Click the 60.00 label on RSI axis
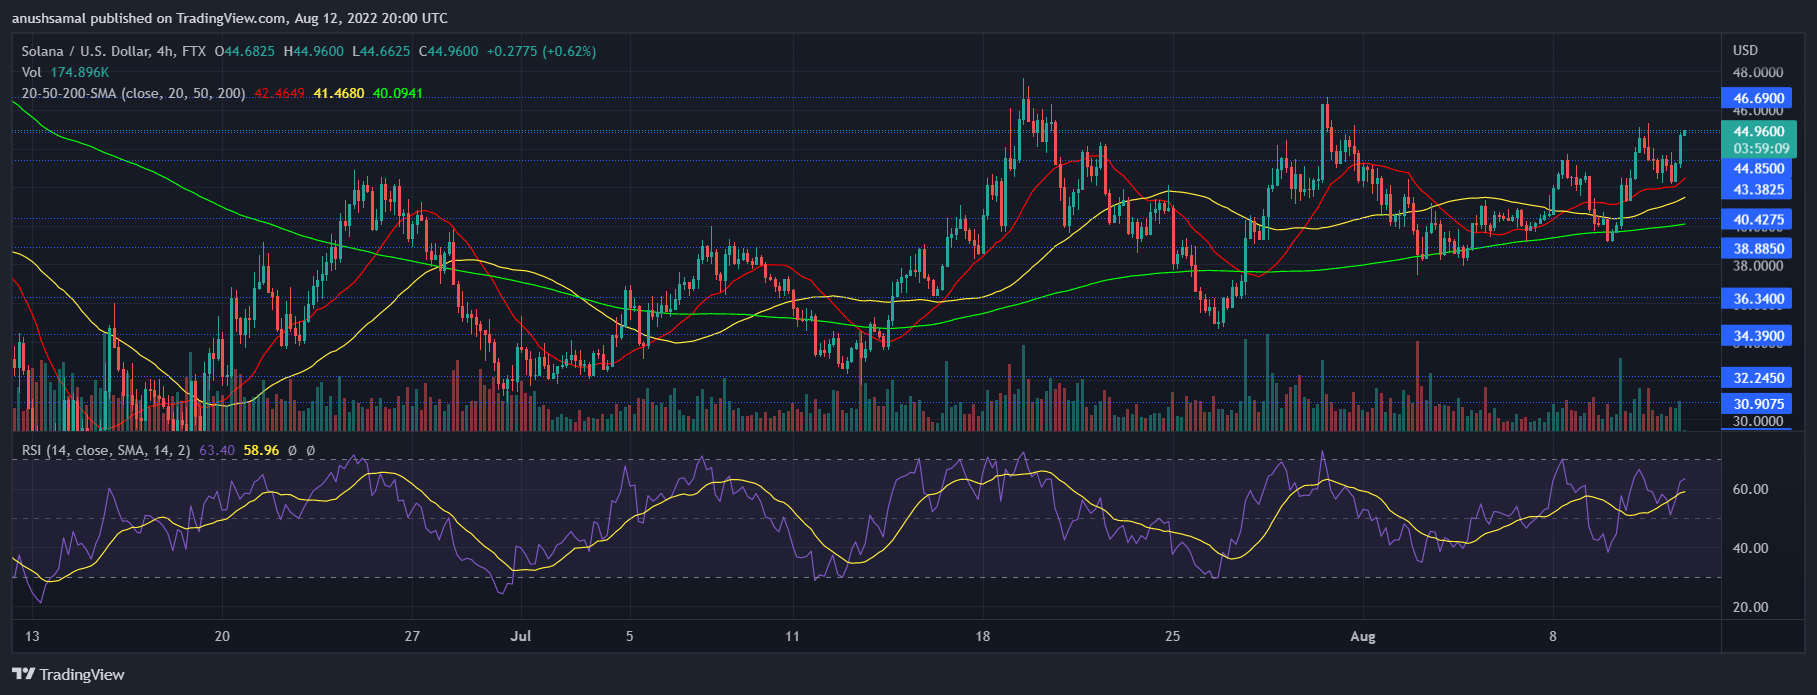Image resolution: width=1817 pixels, height=695 pixels. tap(1750, 489)
